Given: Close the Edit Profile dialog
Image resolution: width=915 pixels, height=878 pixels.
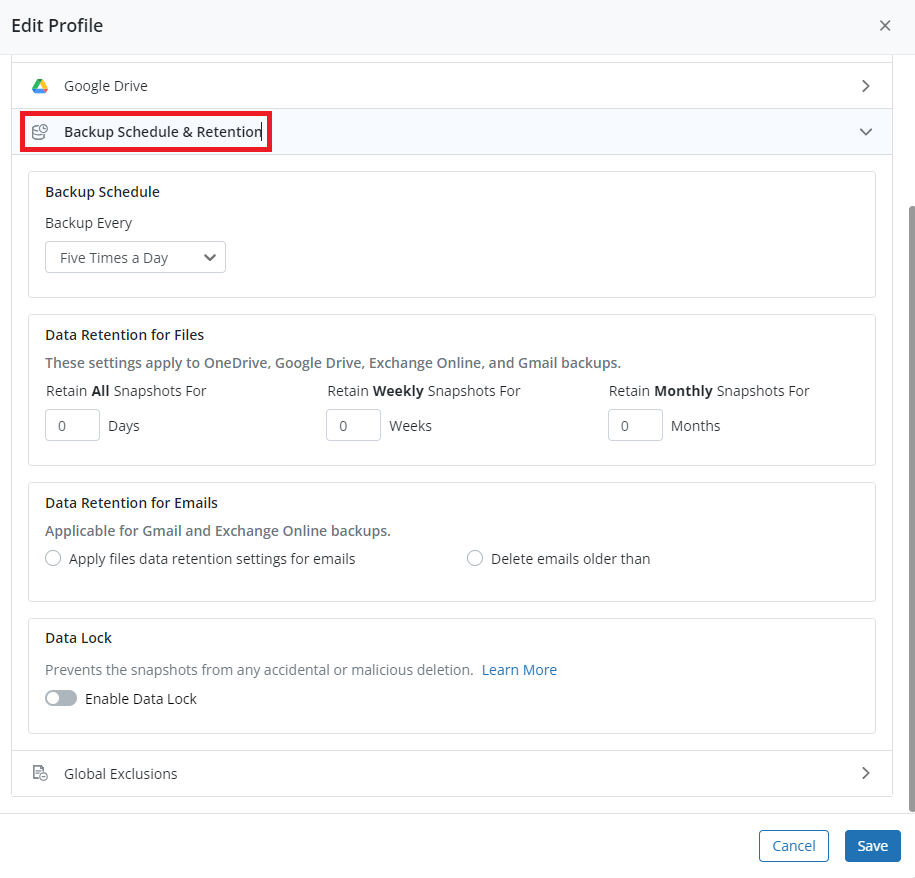Looking at the screenshot, I should coord(885,26).
